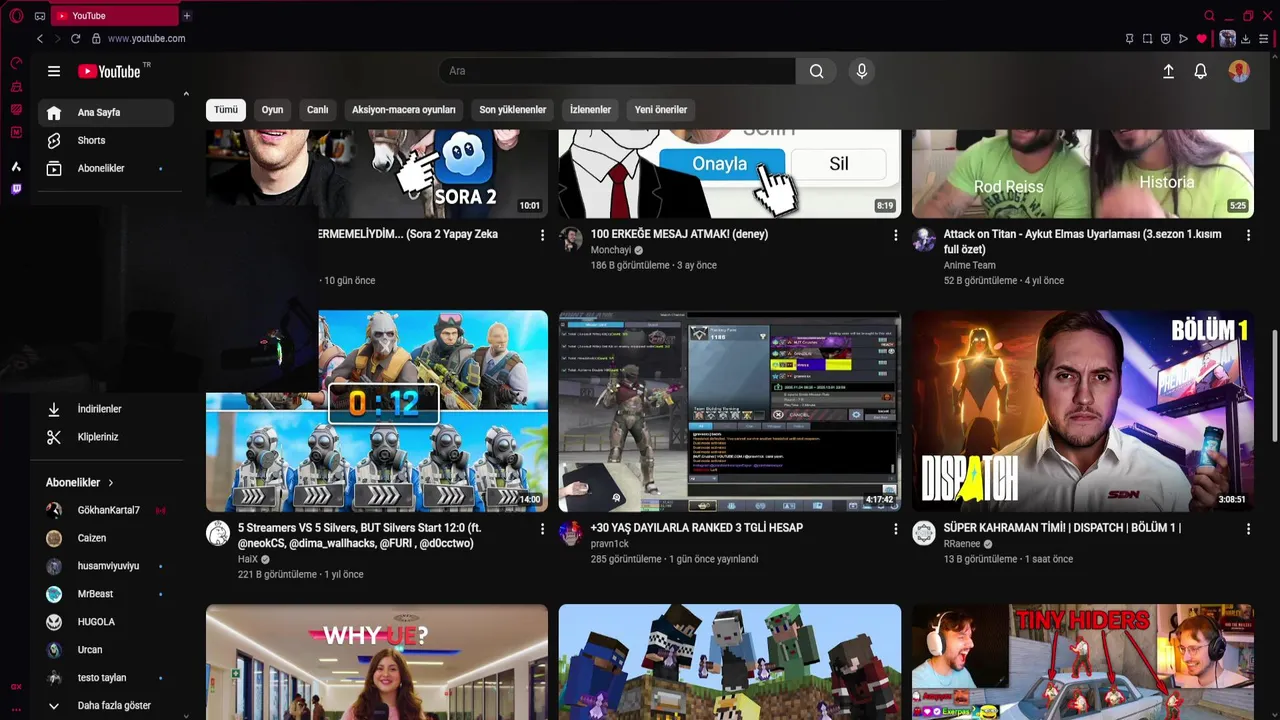
Task: Expand Daha fazla göster in subscriptions
Action: pos(106,705)
